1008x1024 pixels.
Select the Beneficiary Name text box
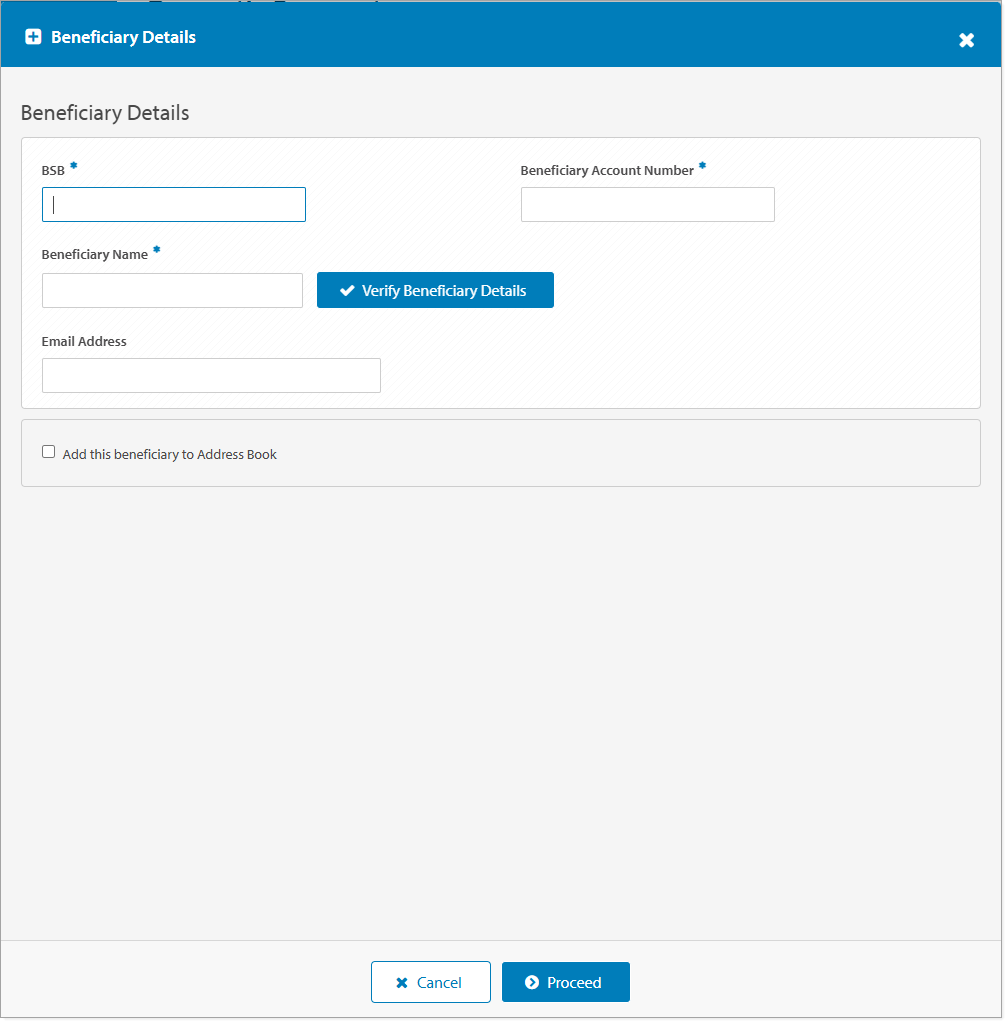[171, 290]
